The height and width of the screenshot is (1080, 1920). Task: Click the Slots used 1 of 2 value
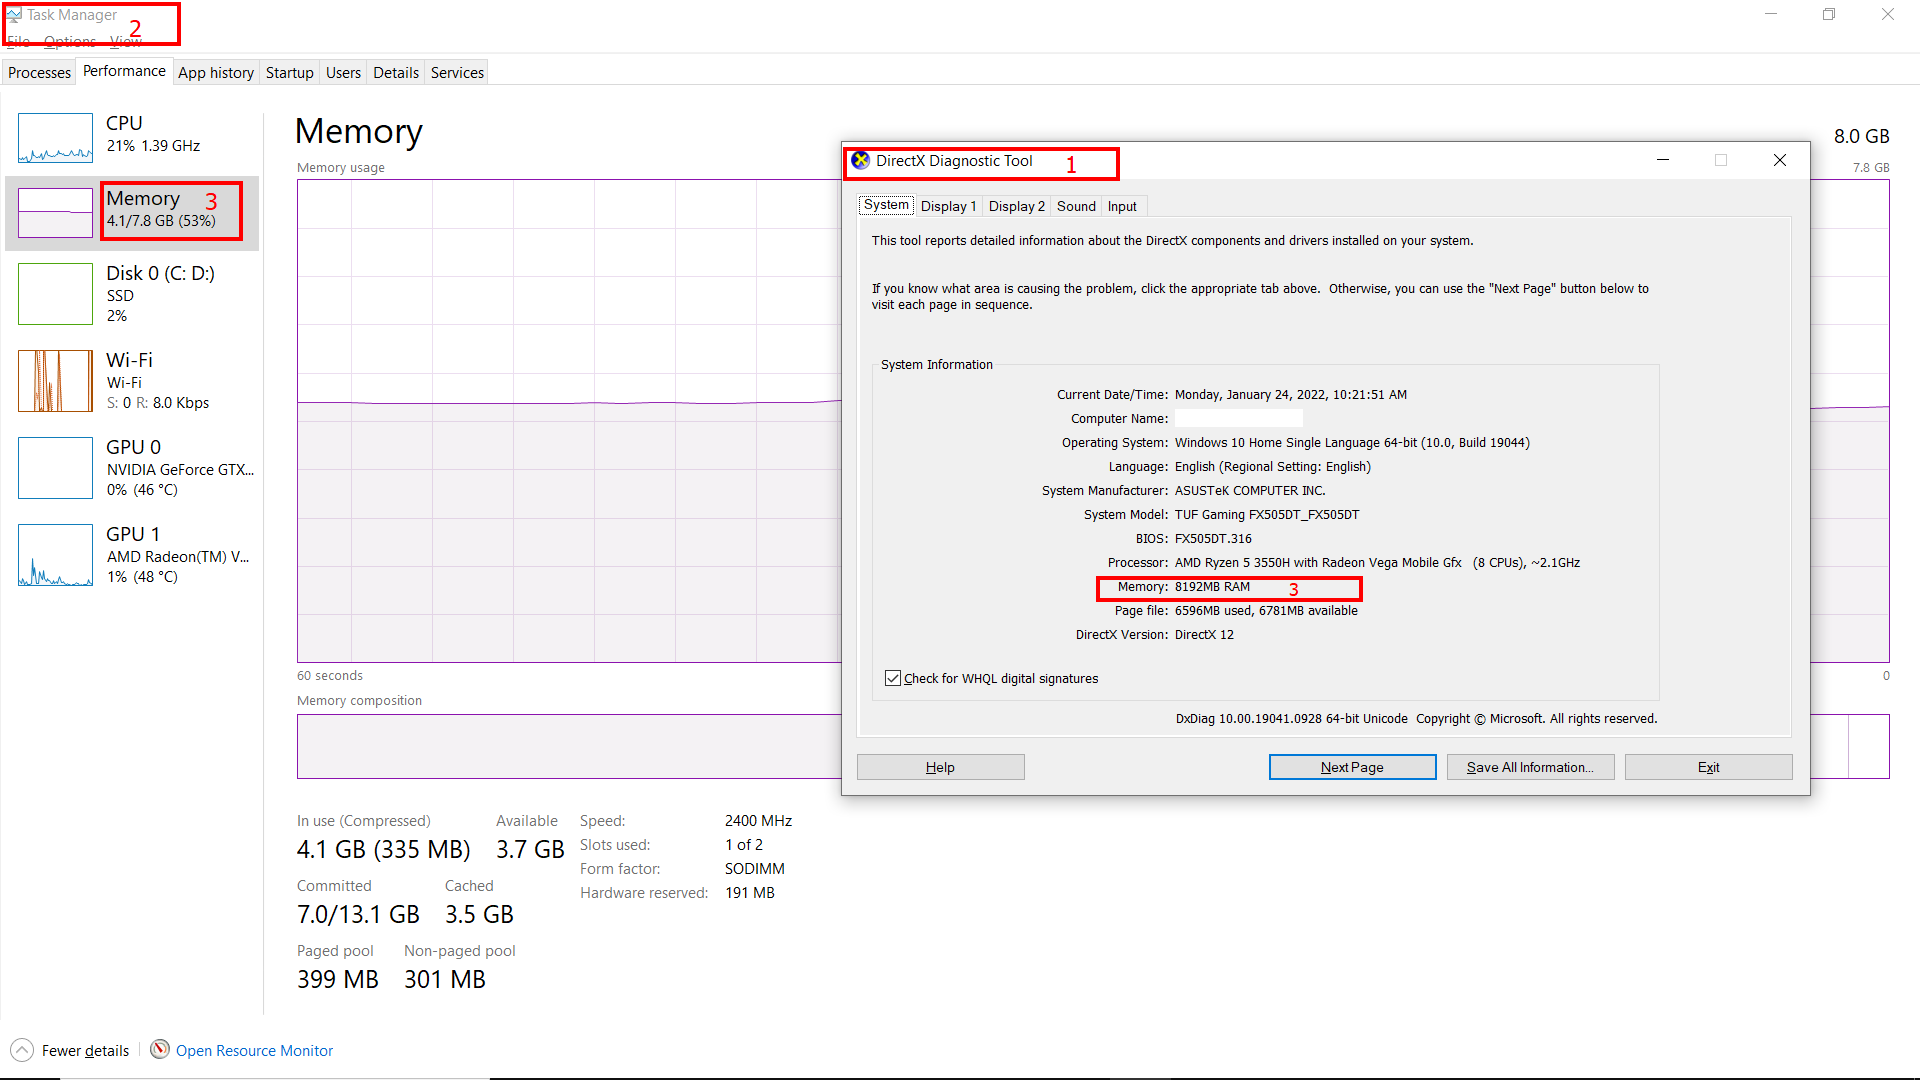[x=744, y=845]
